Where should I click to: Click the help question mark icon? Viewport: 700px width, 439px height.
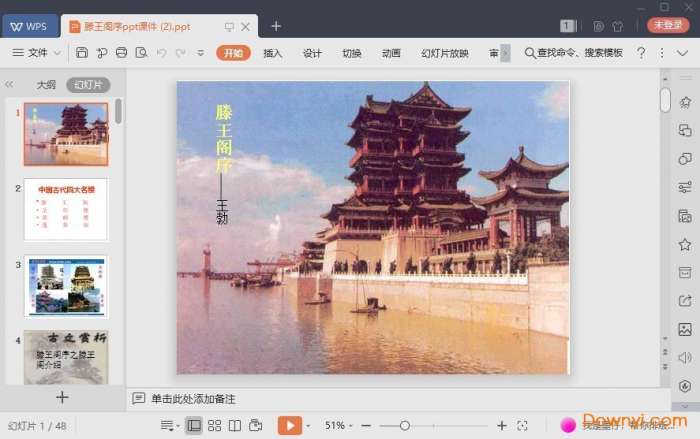641,53
